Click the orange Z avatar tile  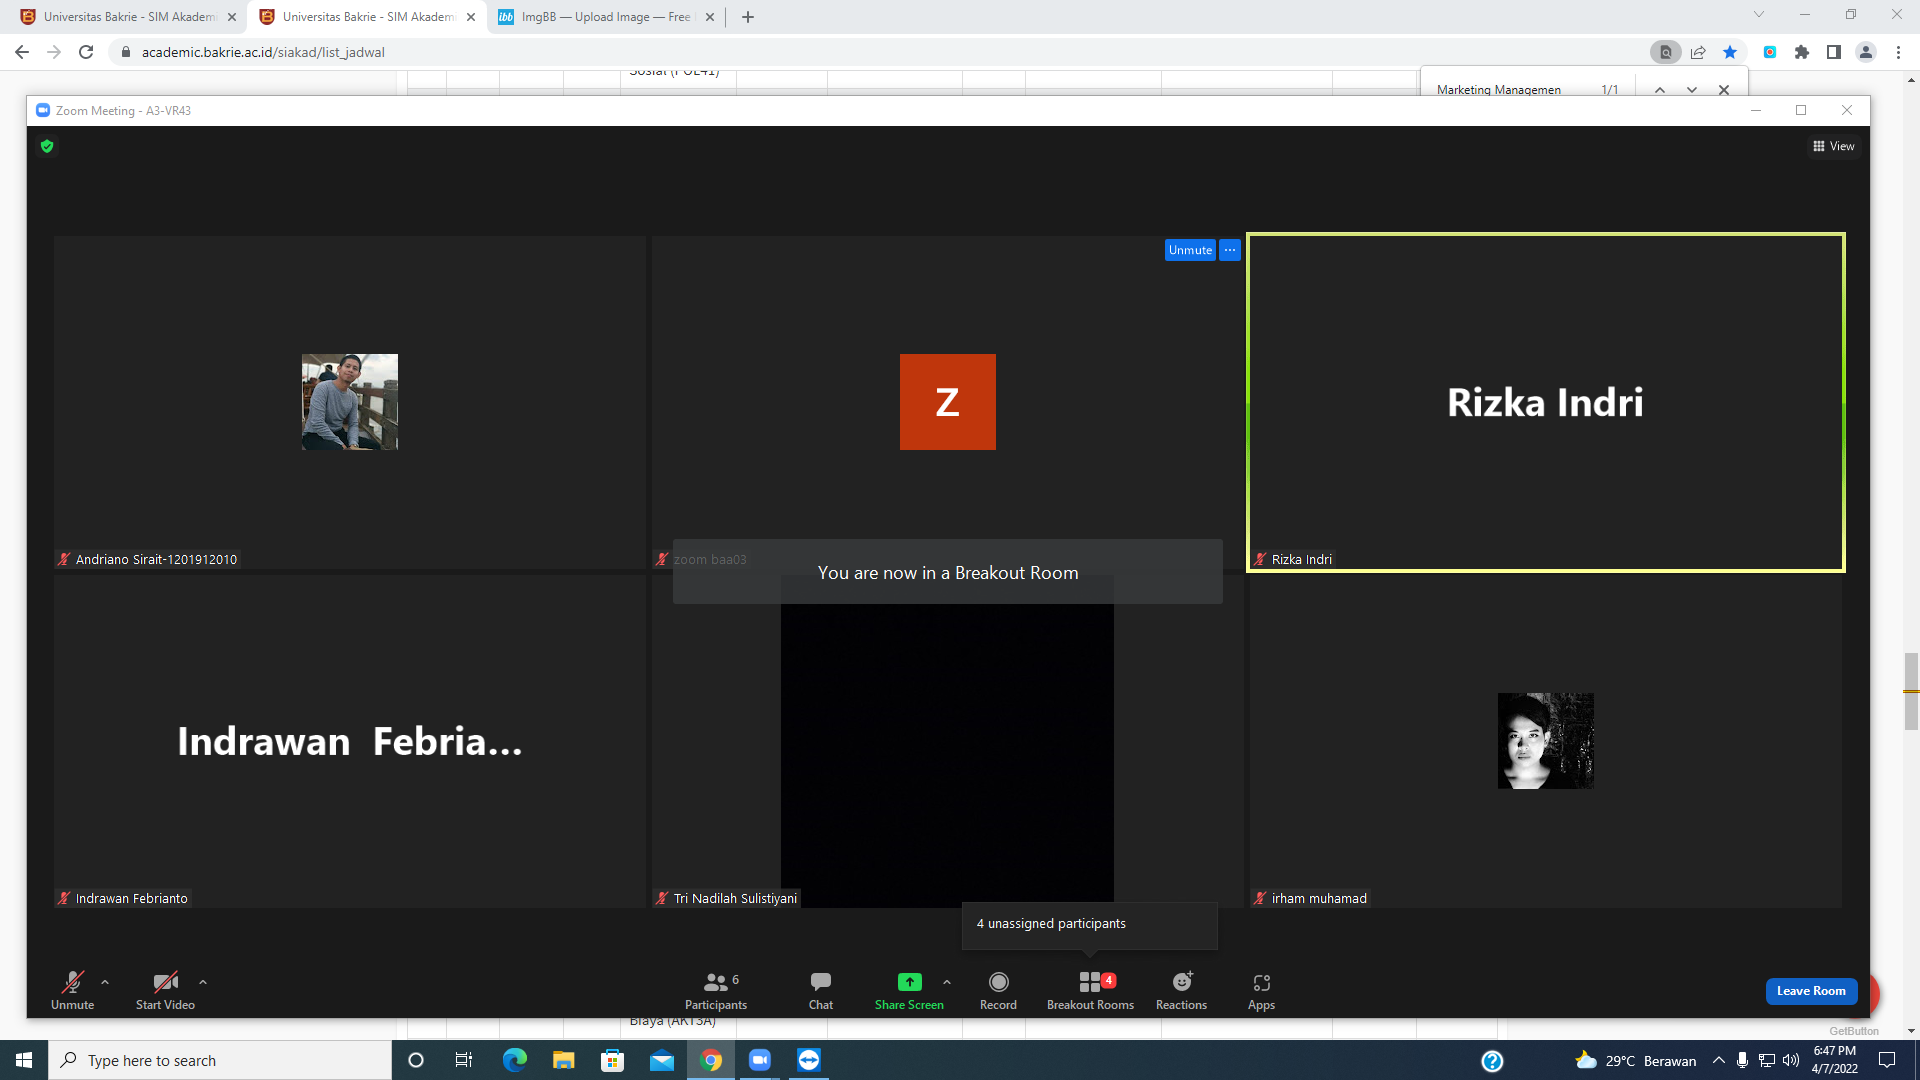(x=948, y=402)
